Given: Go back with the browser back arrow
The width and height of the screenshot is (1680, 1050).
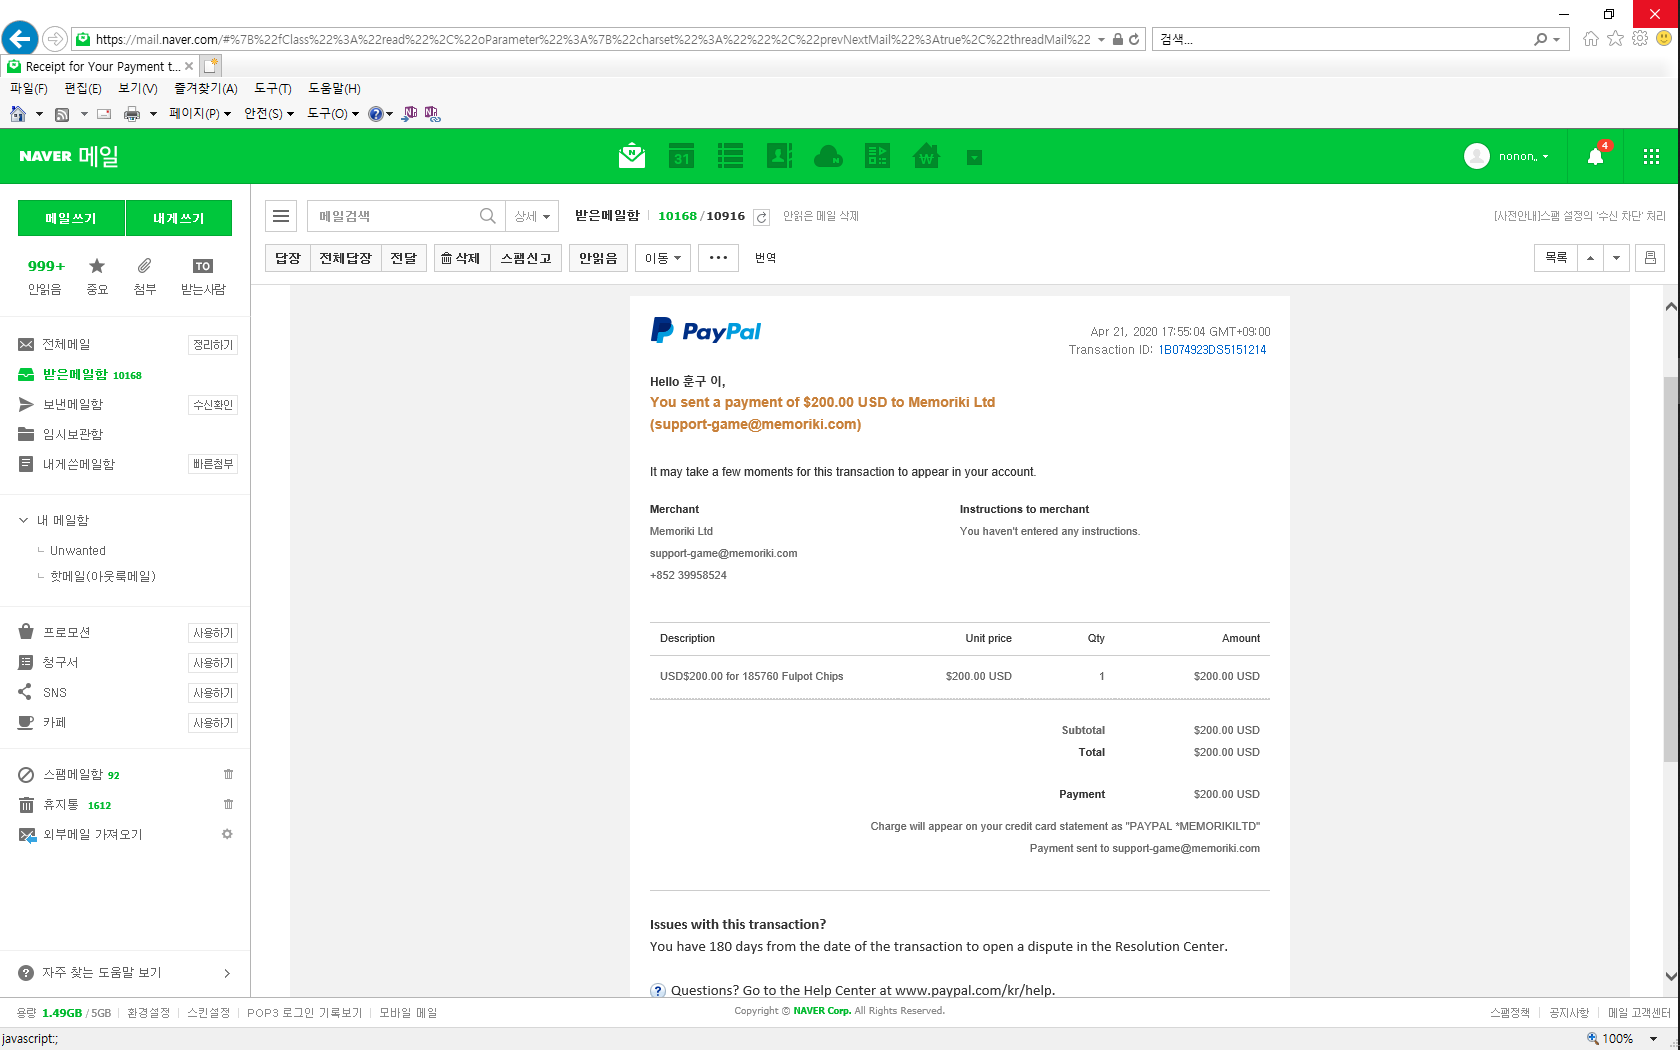Looking at the screenshot, I should point(20,39).
